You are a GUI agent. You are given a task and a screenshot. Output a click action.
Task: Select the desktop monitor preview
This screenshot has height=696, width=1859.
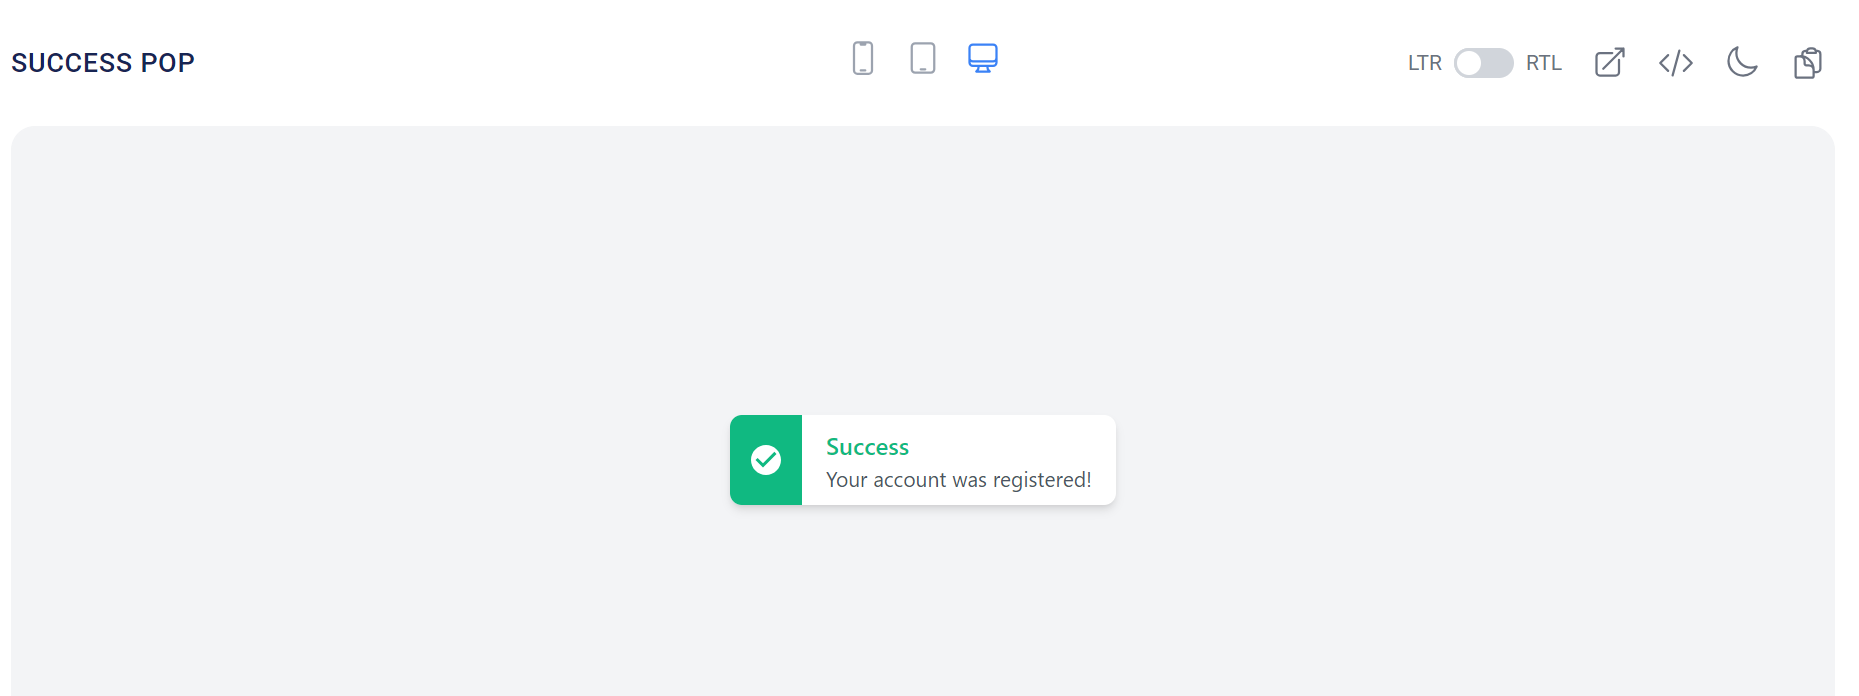pyautogui.click(x=982, y=58)
